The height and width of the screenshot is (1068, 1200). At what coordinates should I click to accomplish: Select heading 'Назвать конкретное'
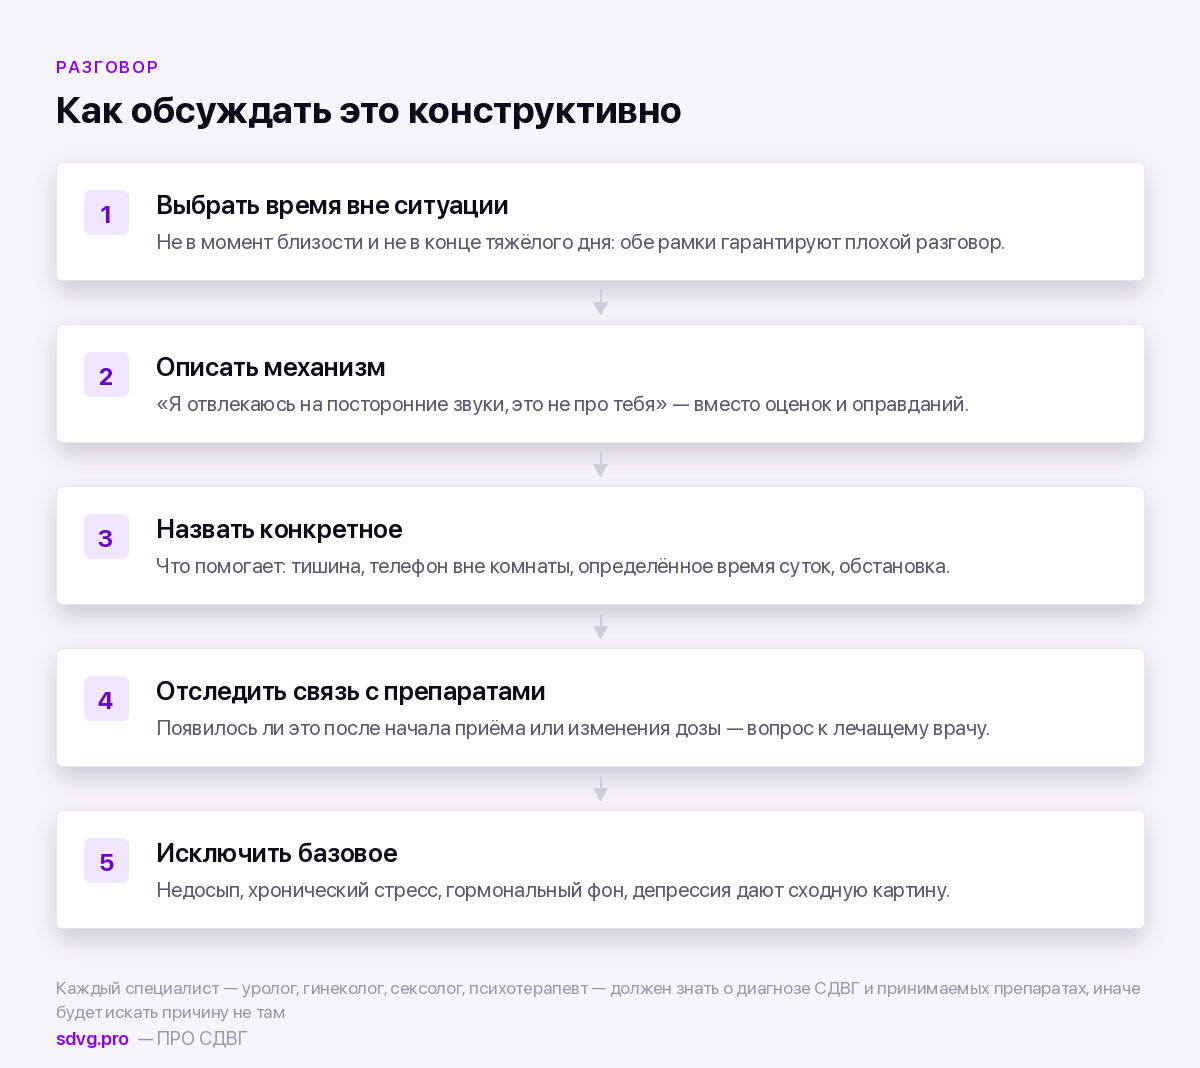tap(279, 529)
